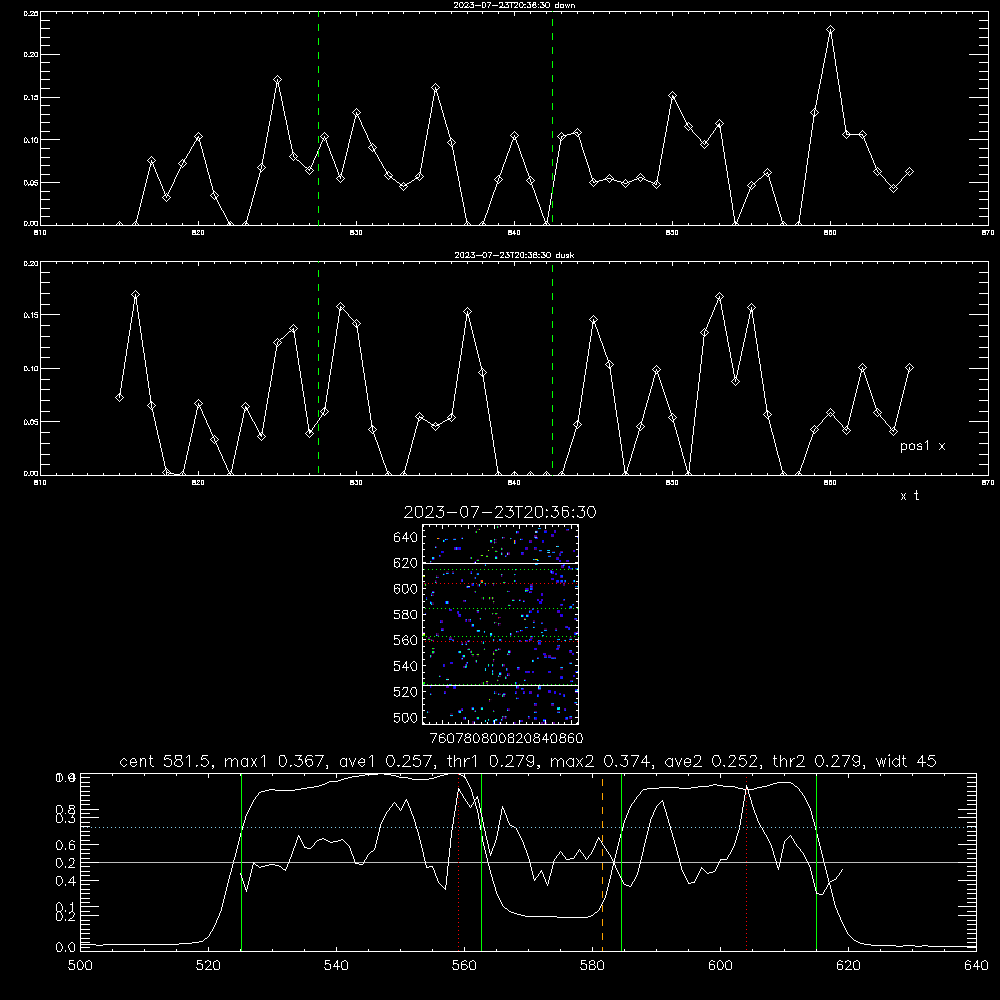This screenshot has height=1000, width=1000.
Task: Click the "cent 581.5" value in the stats line
Action: point(166,761)
